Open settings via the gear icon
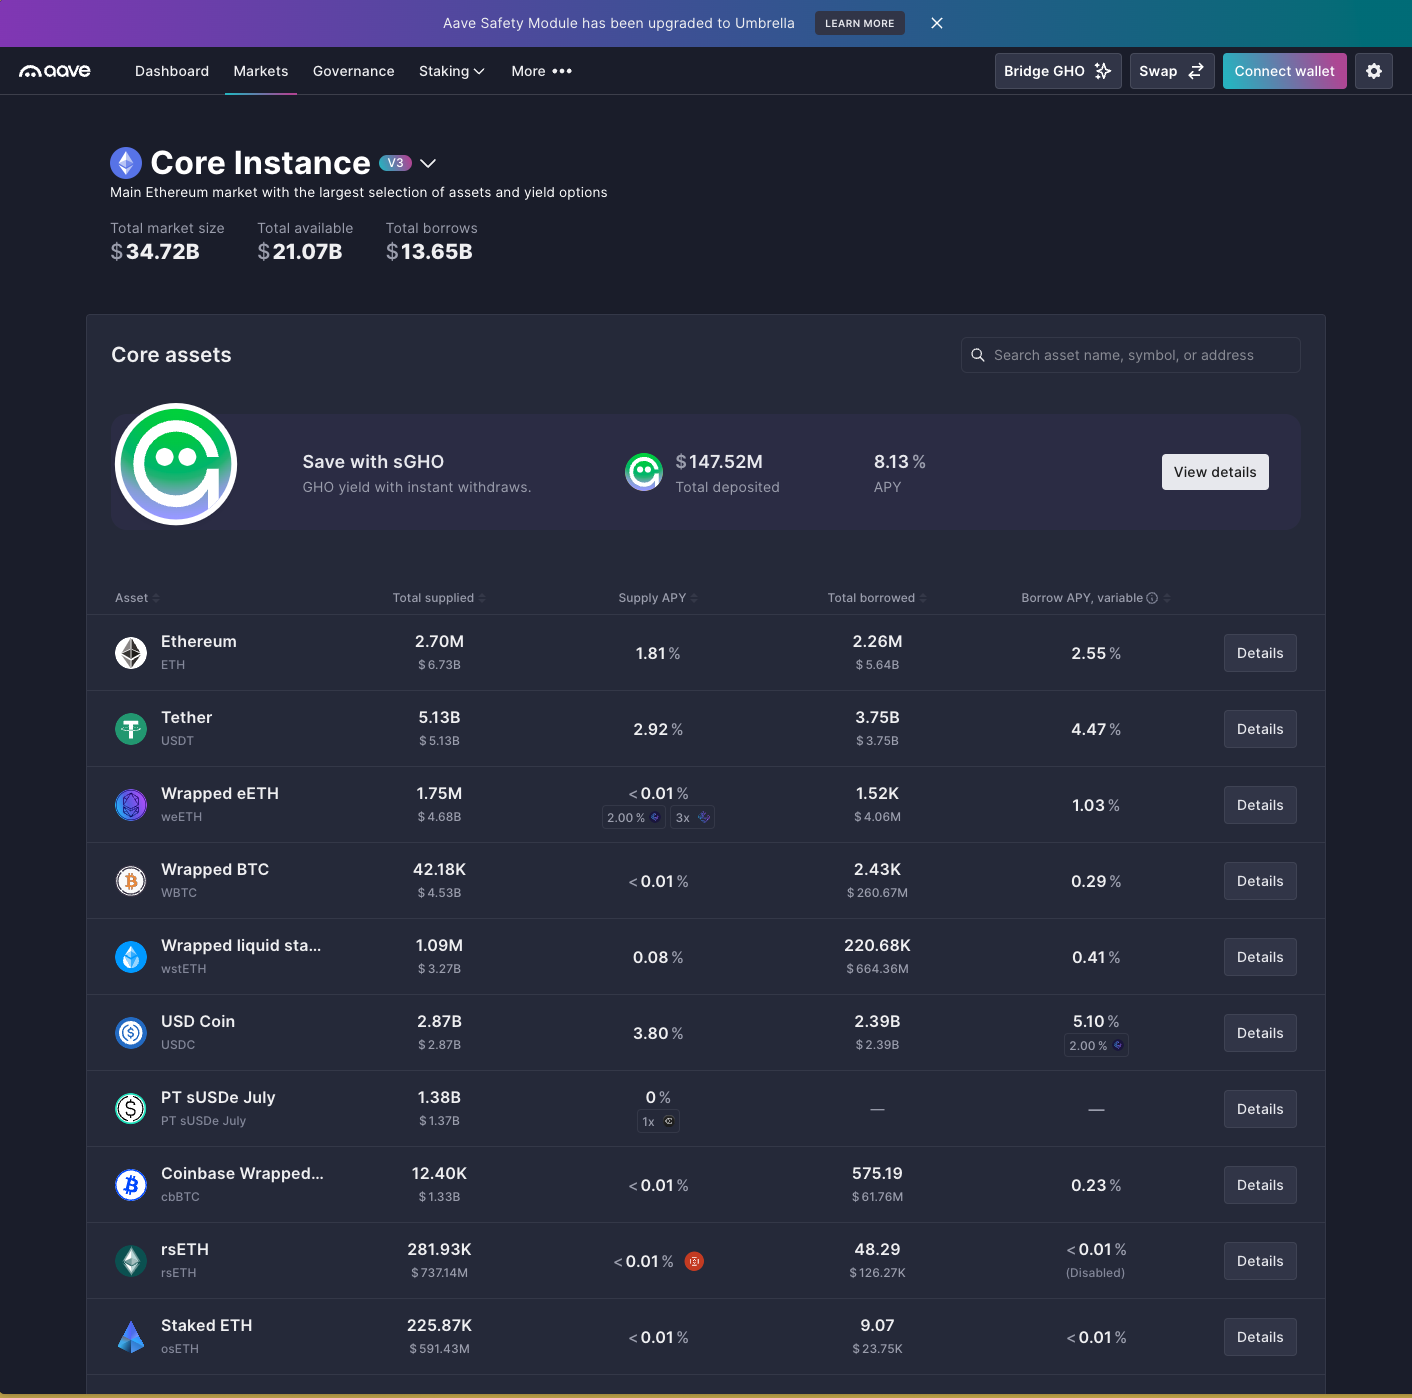The image size is (1412, 1398). pyautogui.click(x=1373, y=70)
